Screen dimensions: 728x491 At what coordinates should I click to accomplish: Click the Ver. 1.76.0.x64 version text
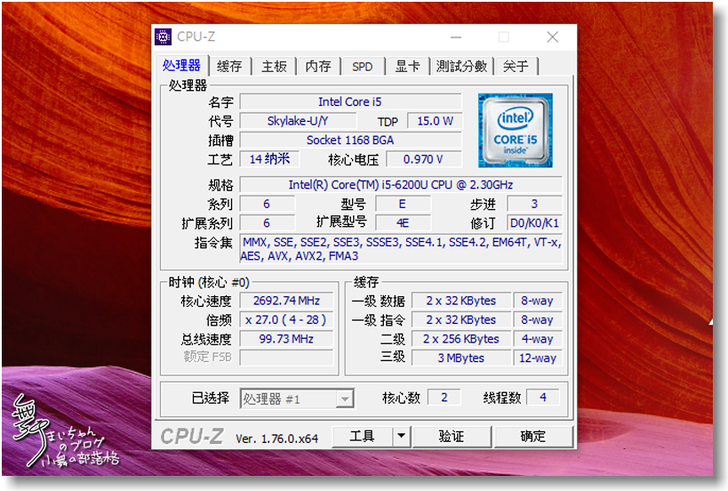277,439
